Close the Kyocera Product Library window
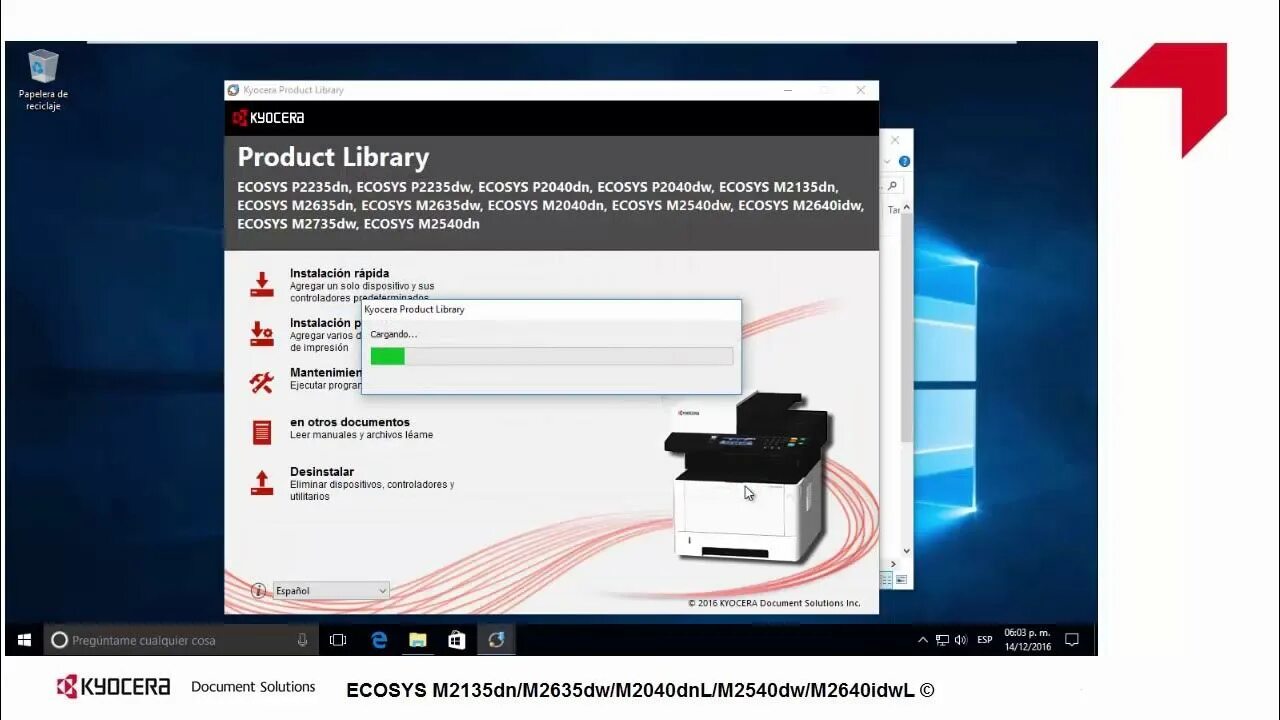This screenshot has width=1280, height=720. point(860,90)
